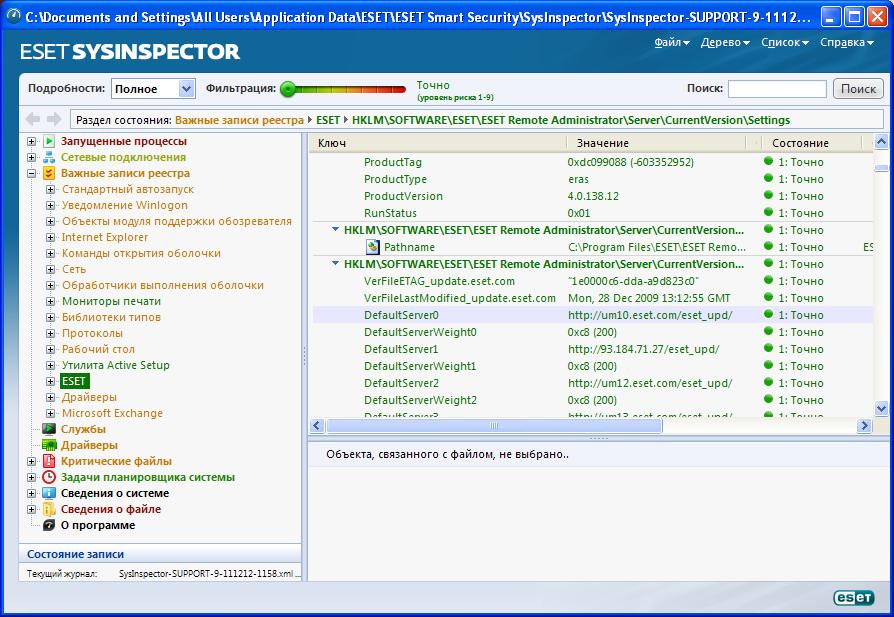
Task: Open the Справка menu
Action: [x=847, y=42]
